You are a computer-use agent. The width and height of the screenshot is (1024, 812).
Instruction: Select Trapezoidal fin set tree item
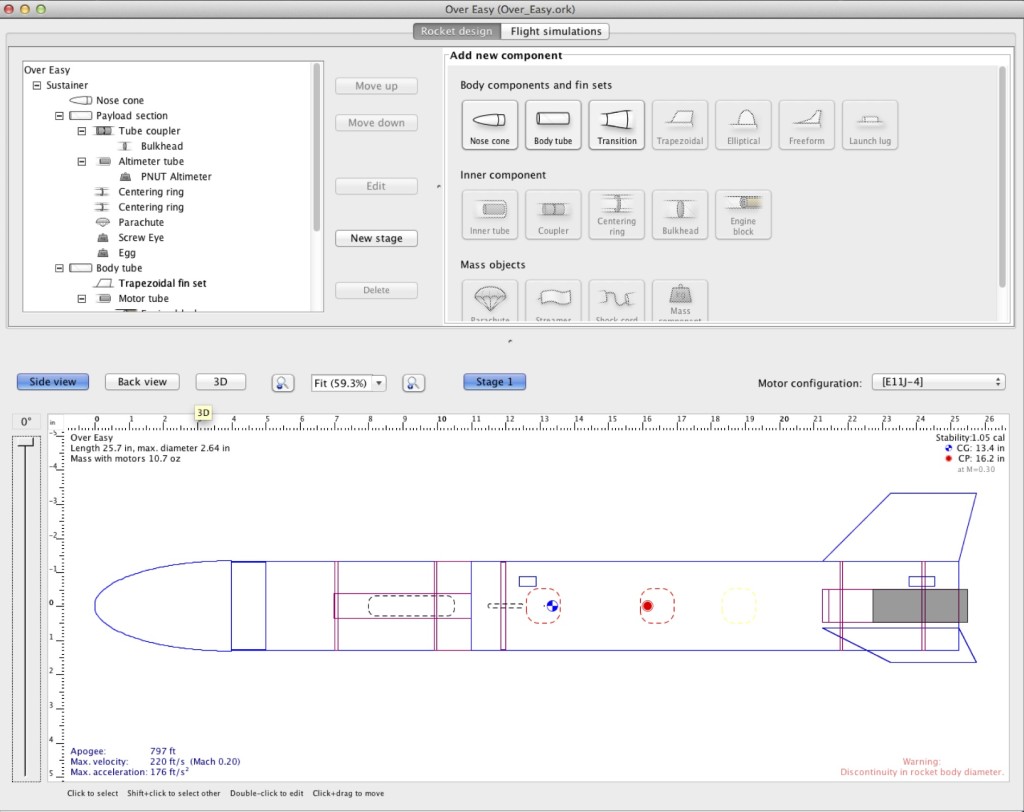[x=162, y=284]
